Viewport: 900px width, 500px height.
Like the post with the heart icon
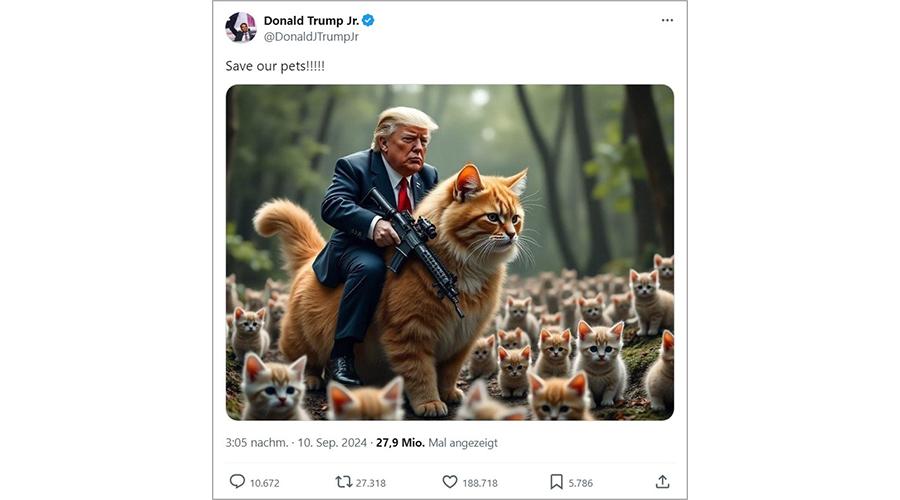click(450, 482)
